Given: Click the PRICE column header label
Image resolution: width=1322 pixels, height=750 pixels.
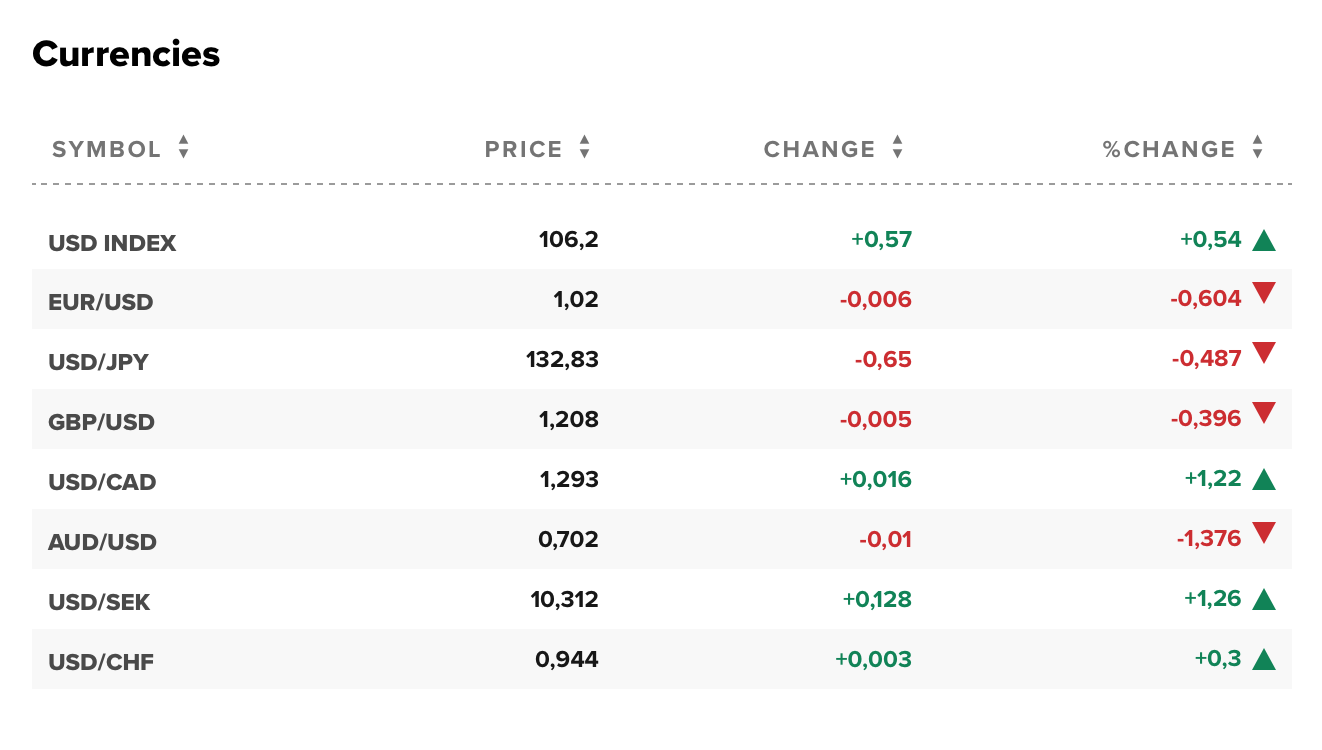Looking at the screenshot, I should tap(524, 150).
